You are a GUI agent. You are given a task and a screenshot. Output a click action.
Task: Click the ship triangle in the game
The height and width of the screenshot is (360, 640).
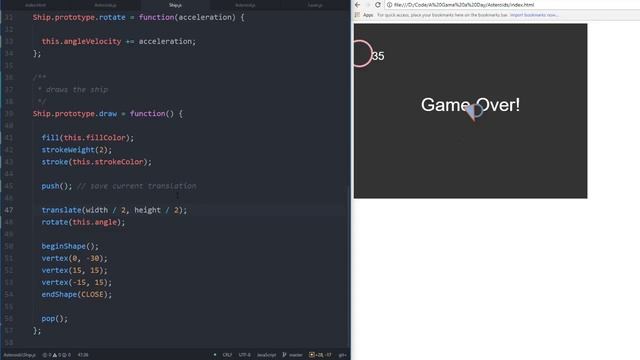(x=473, y=112)
